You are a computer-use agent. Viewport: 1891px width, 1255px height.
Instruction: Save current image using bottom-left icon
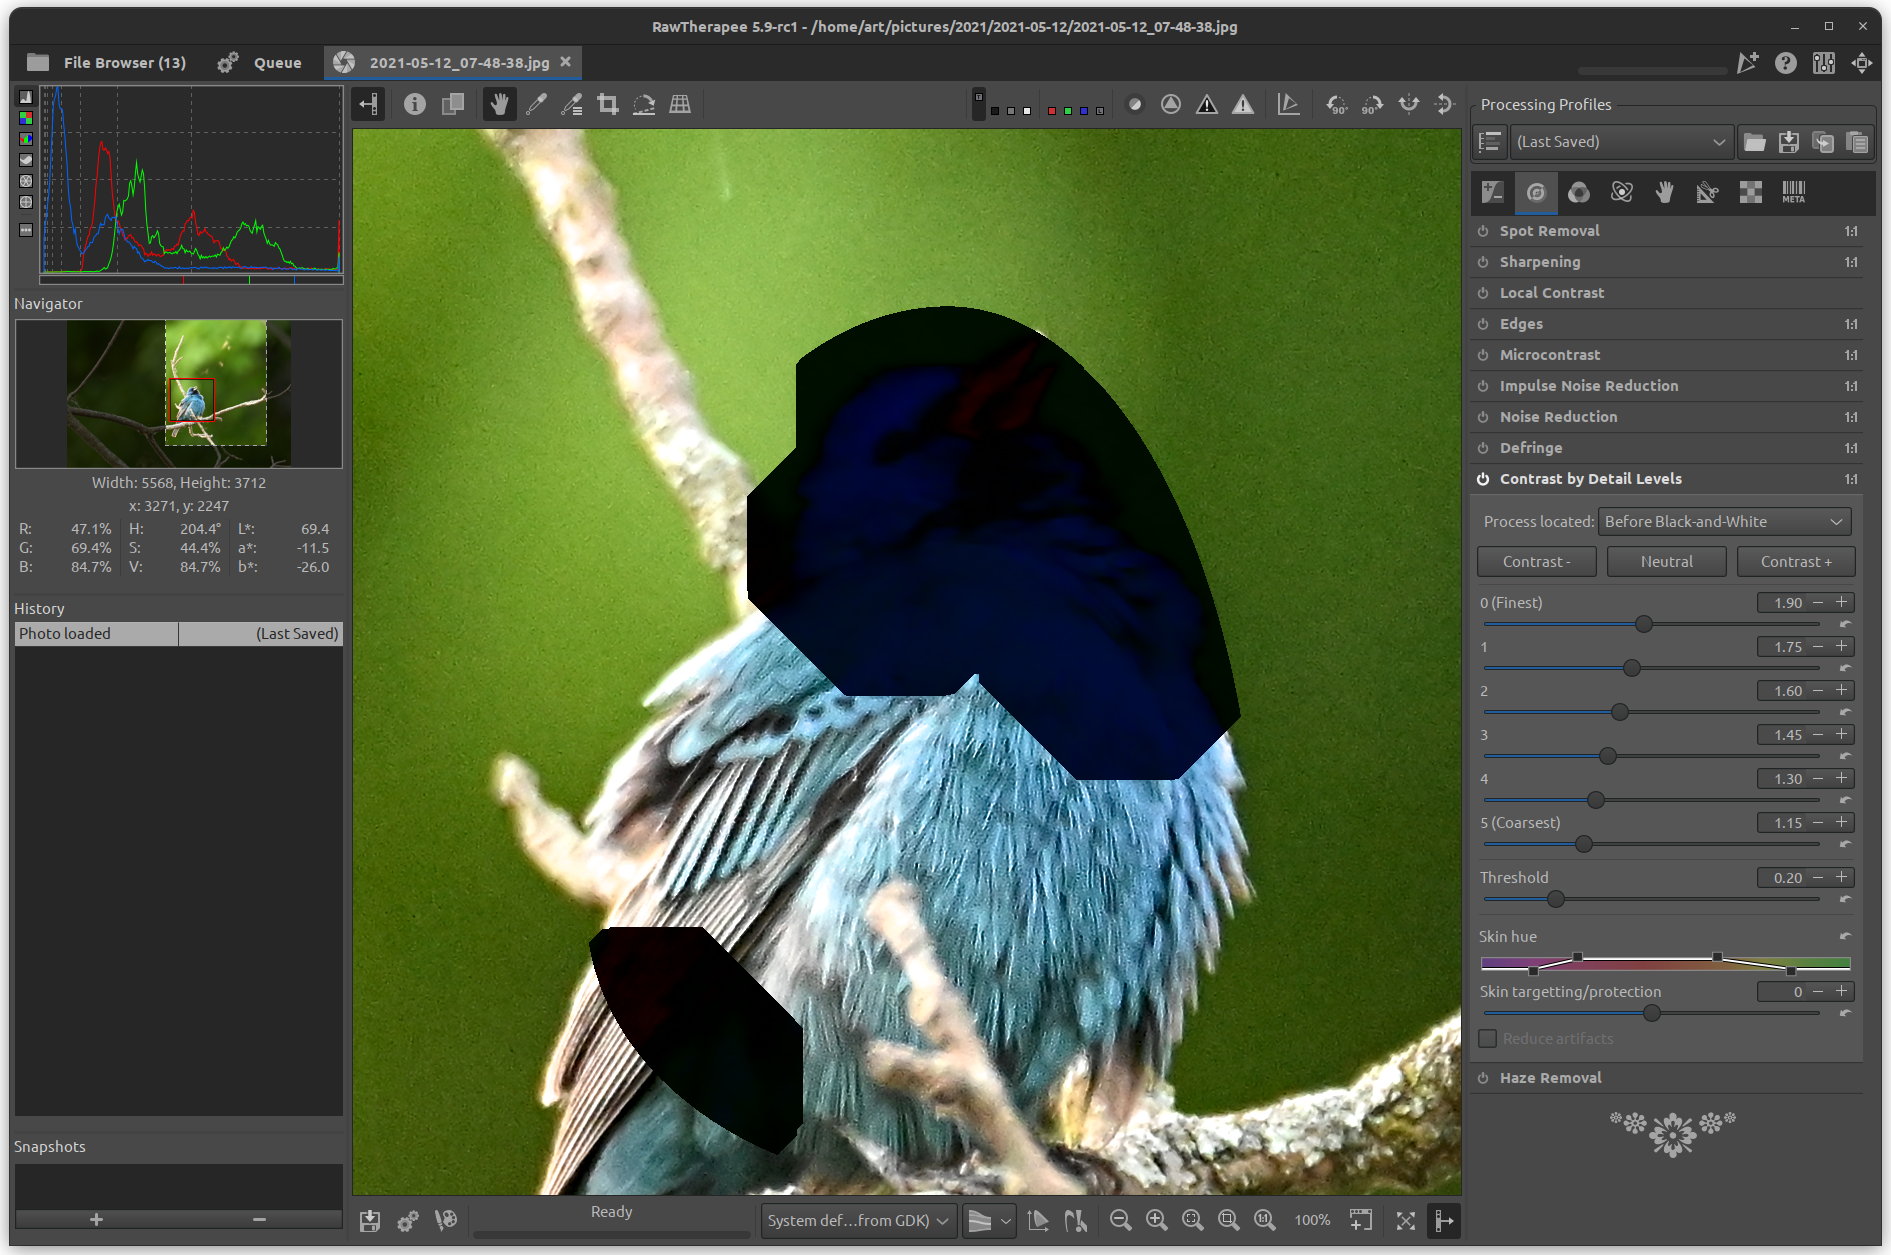[370, 1220]
